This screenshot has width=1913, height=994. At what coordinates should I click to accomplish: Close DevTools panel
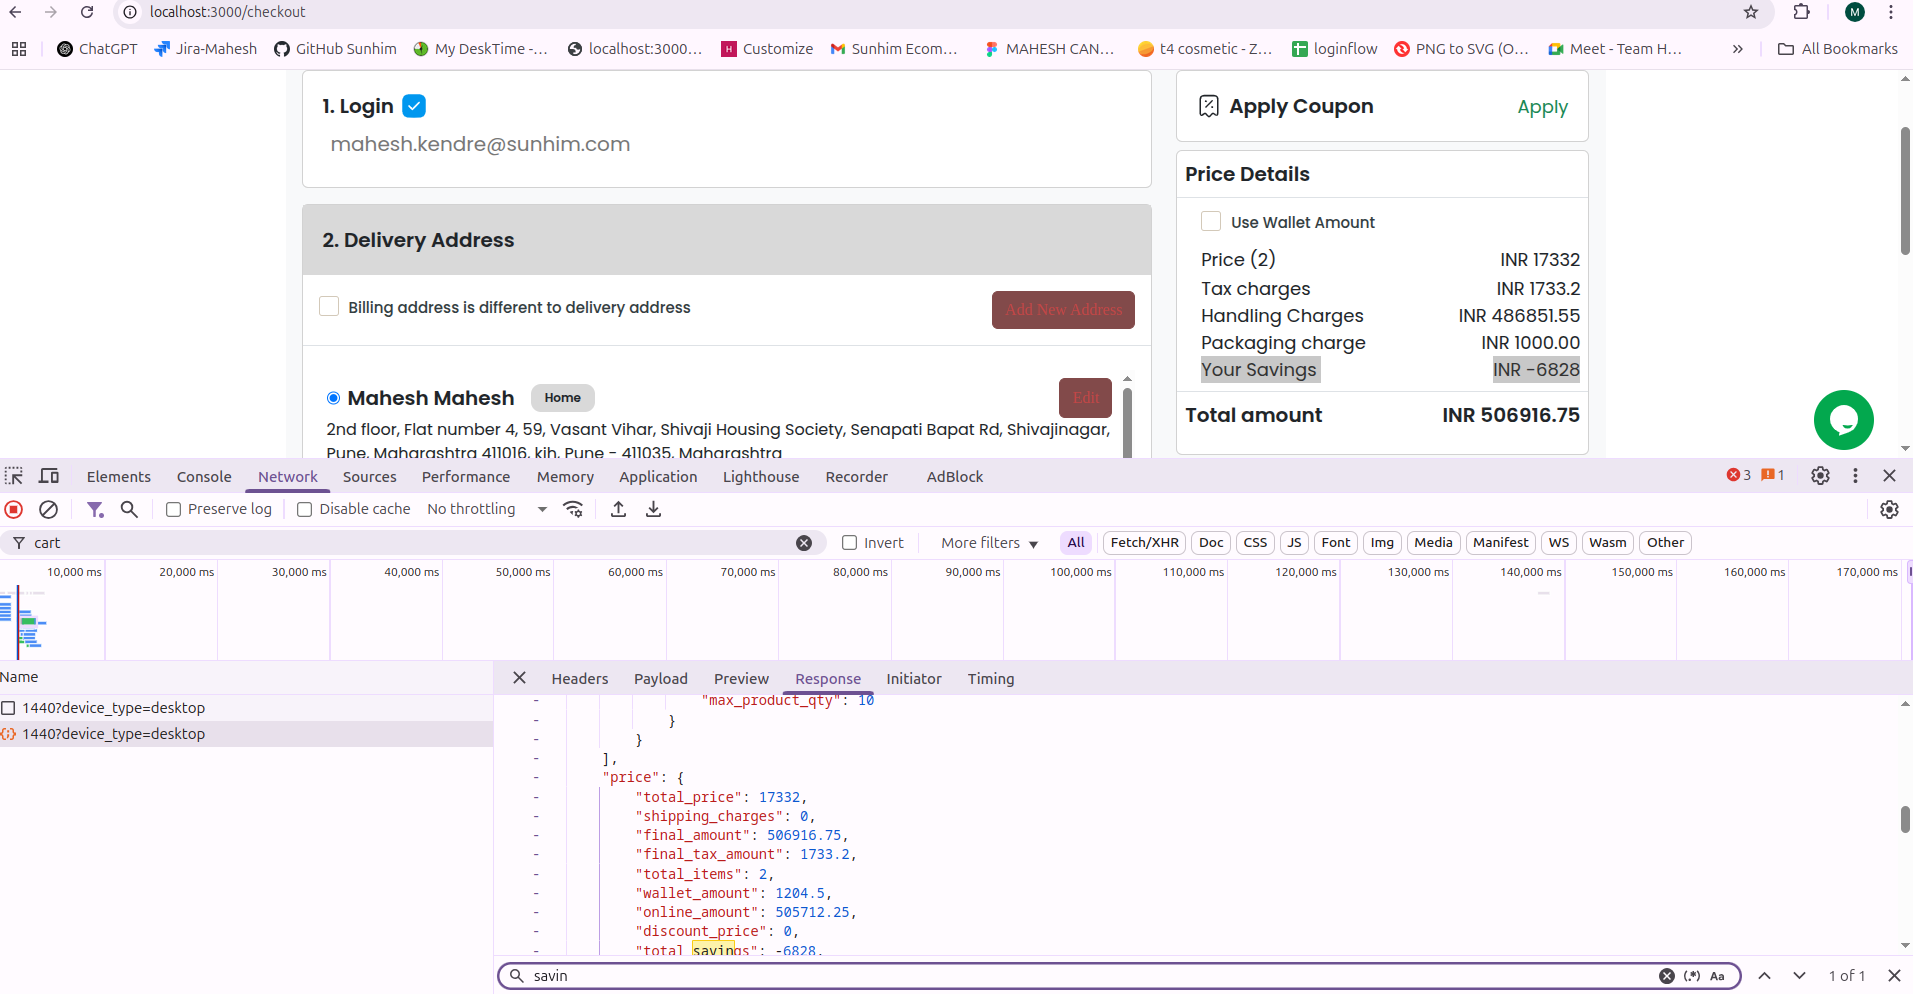point(1889,476)
